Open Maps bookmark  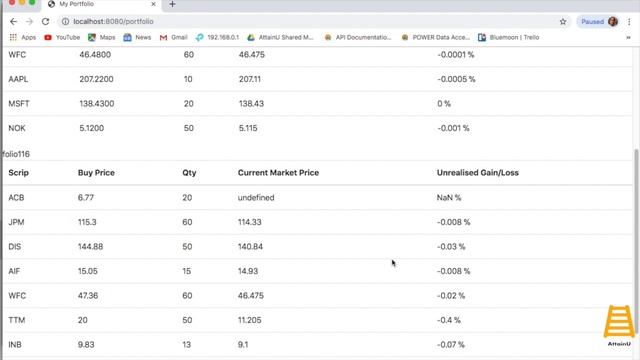tap(102, 37)
